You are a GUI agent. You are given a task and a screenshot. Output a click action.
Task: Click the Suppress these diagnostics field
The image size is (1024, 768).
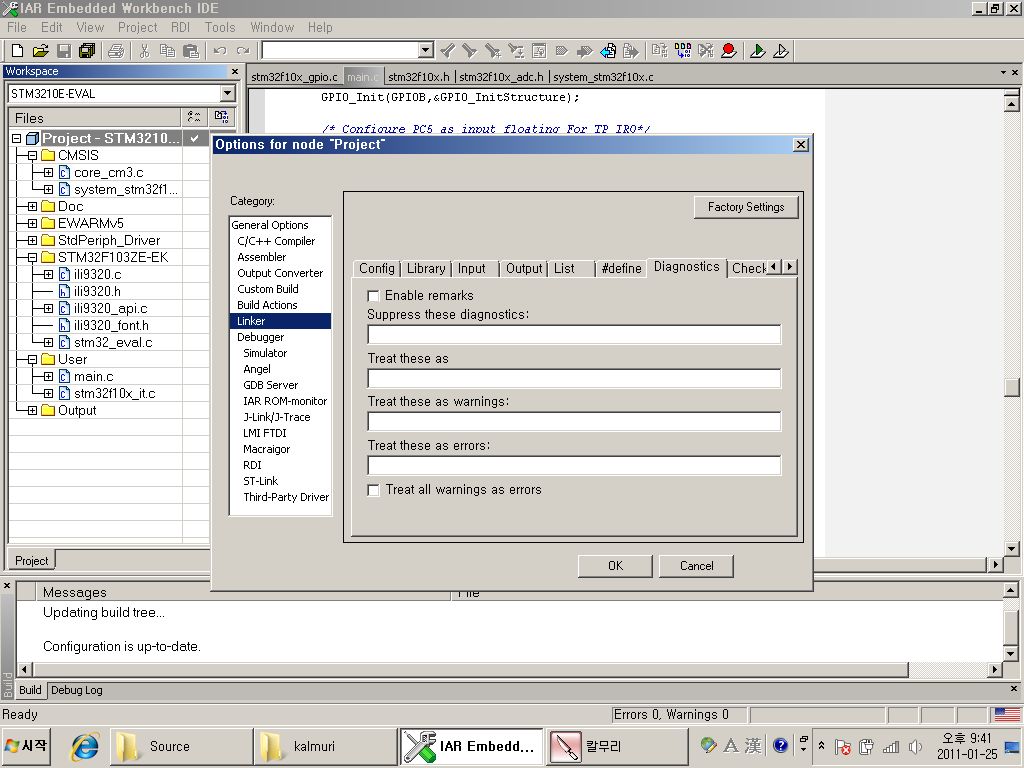574,334
